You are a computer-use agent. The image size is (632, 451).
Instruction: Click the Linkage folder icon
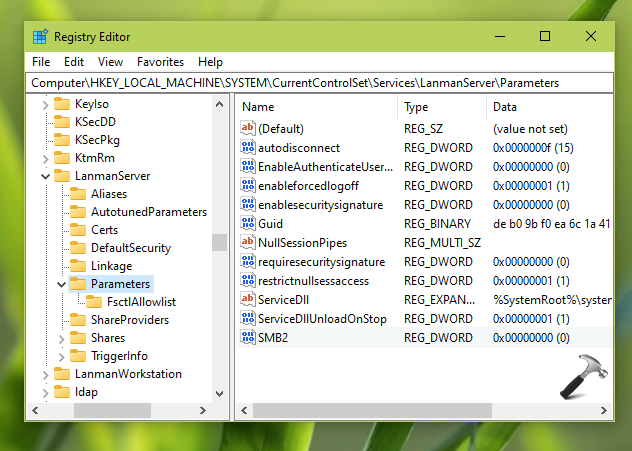tap(78, 266)
